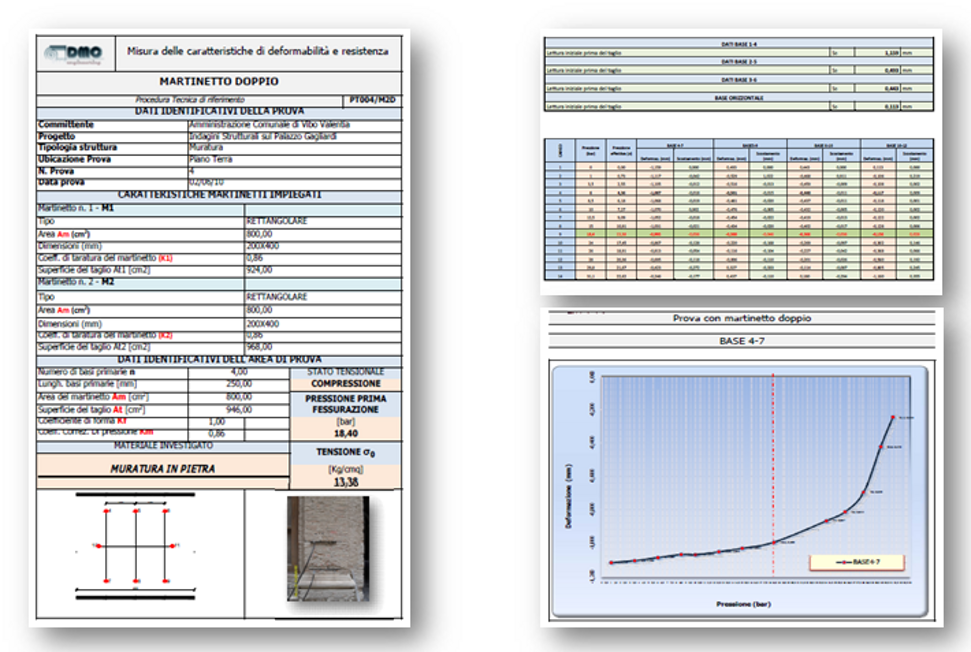The width and height of the screenshot is (971, 652).
Task: Click the DMO engineering logo
Action: 76,51
